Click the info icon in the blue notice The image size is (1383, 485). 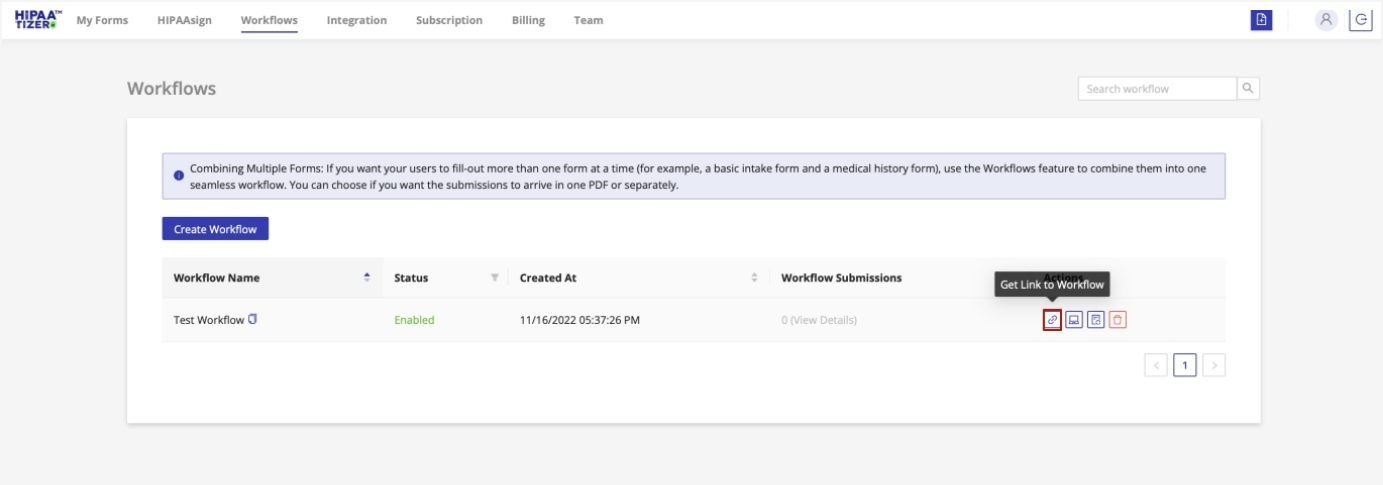[x=179, y=176]
